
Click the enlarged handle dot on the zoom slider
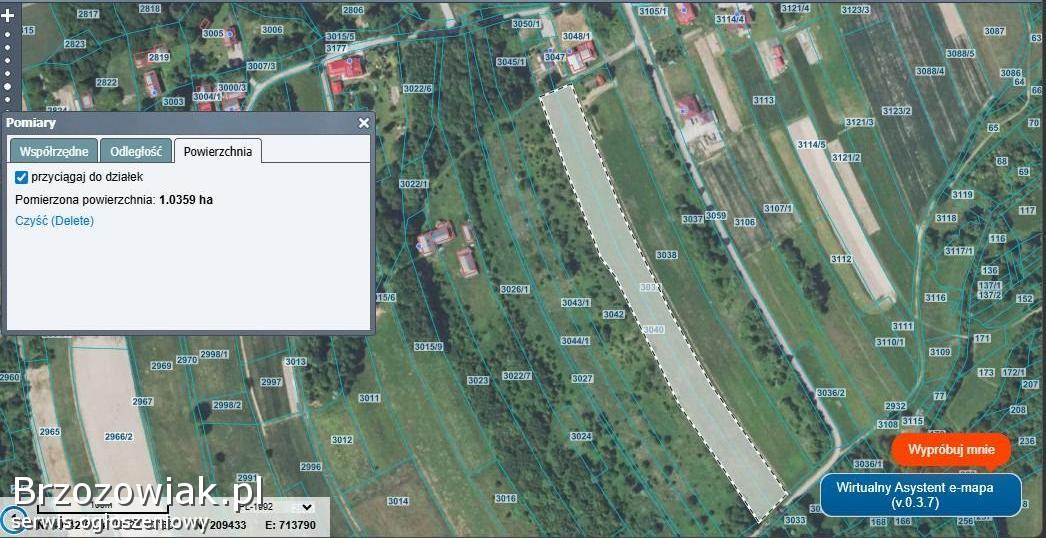tap(8, 86)
